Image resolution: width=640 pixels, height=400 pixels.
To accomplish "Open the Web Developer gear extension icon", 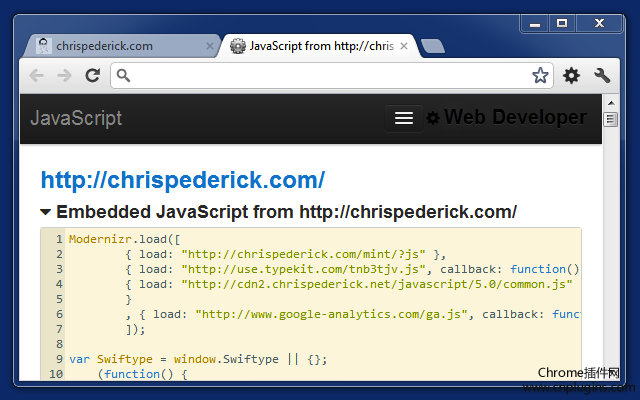I will click(x=571, y=76).
